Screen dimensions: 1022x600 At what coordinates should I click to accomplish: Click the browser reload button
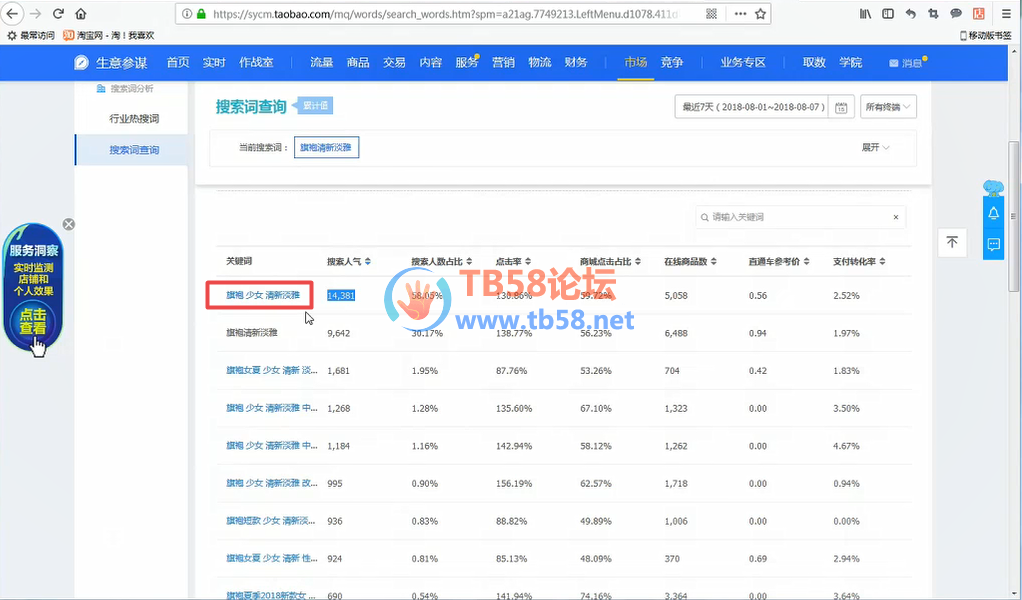[x=58, y=14]
